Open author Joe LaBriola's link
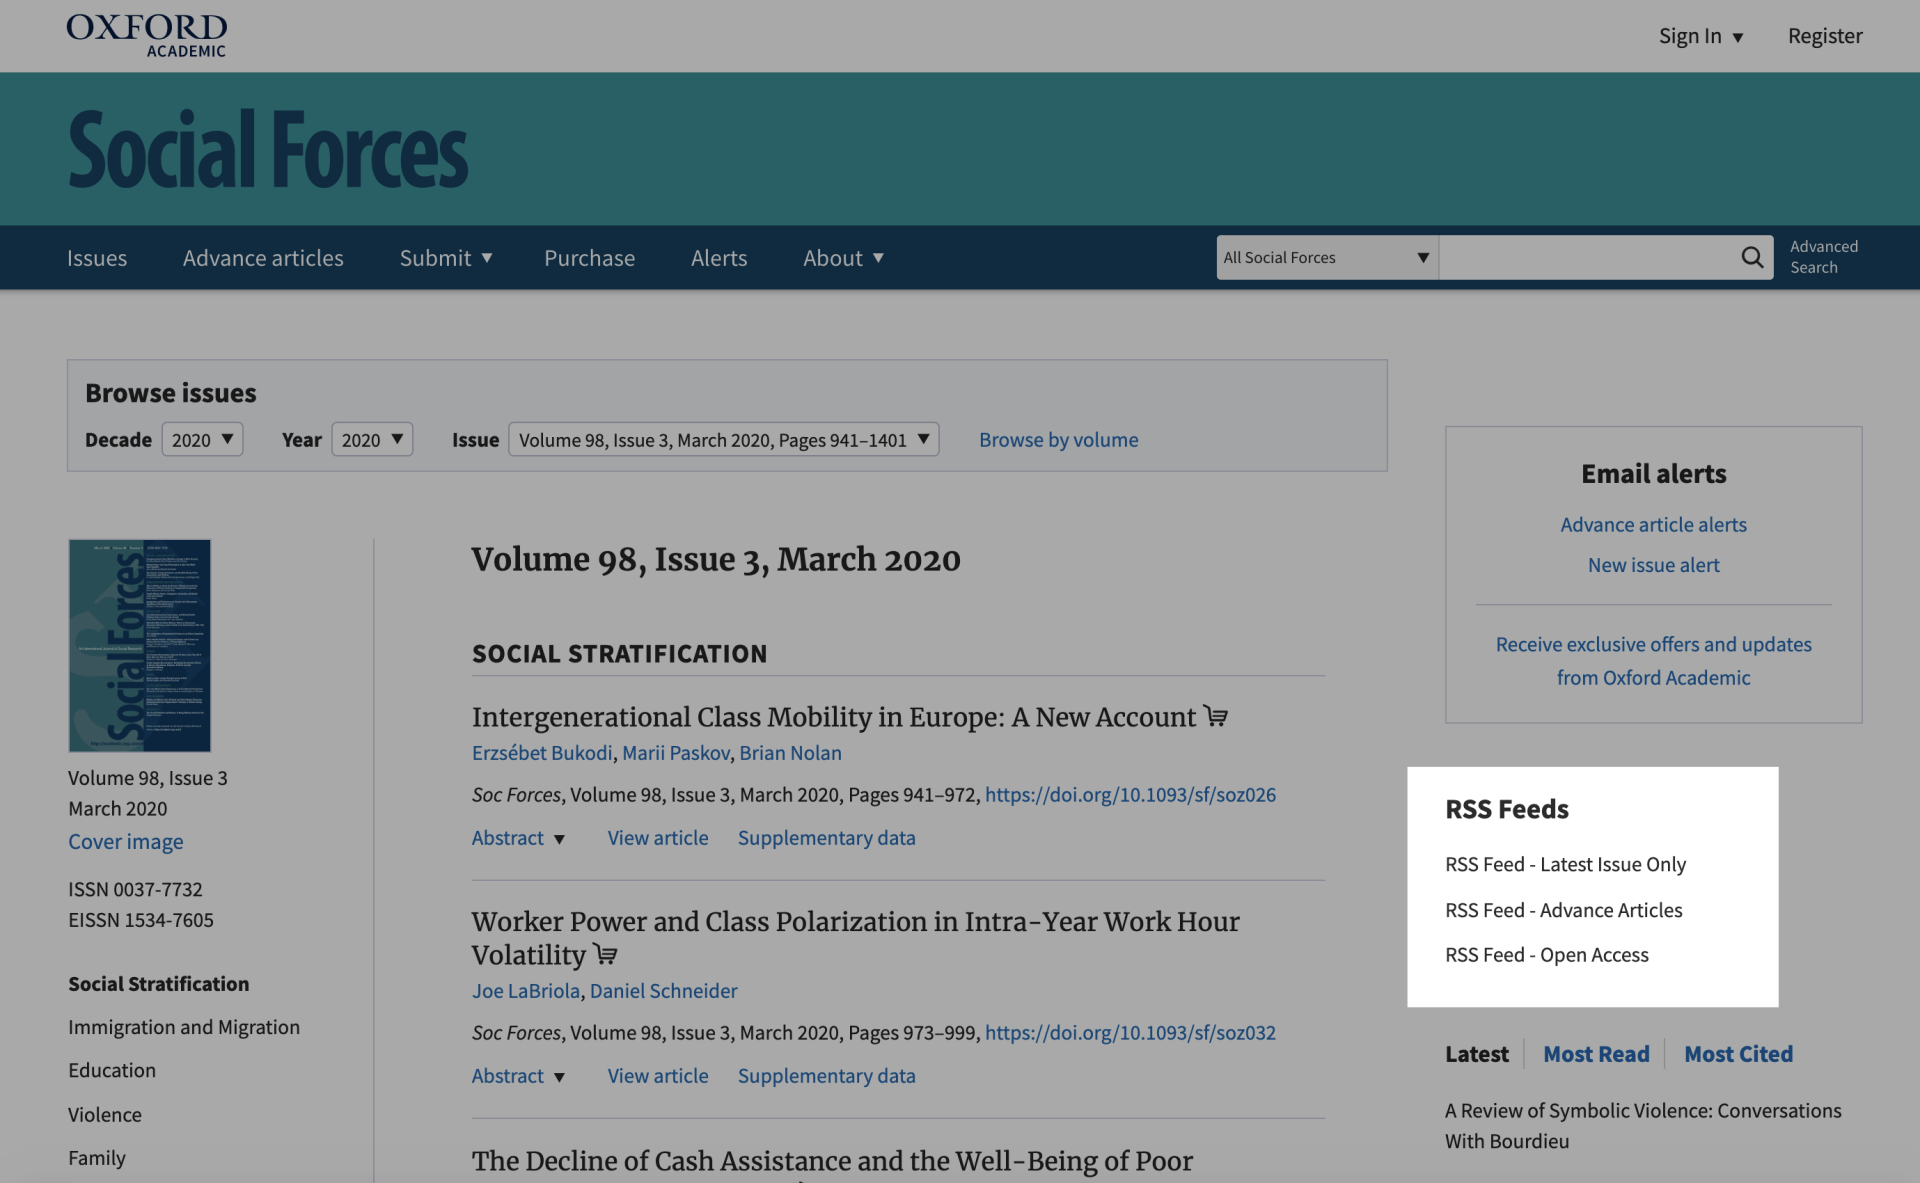Viewport: 1920px width, 1183px height. coord(526,991)
